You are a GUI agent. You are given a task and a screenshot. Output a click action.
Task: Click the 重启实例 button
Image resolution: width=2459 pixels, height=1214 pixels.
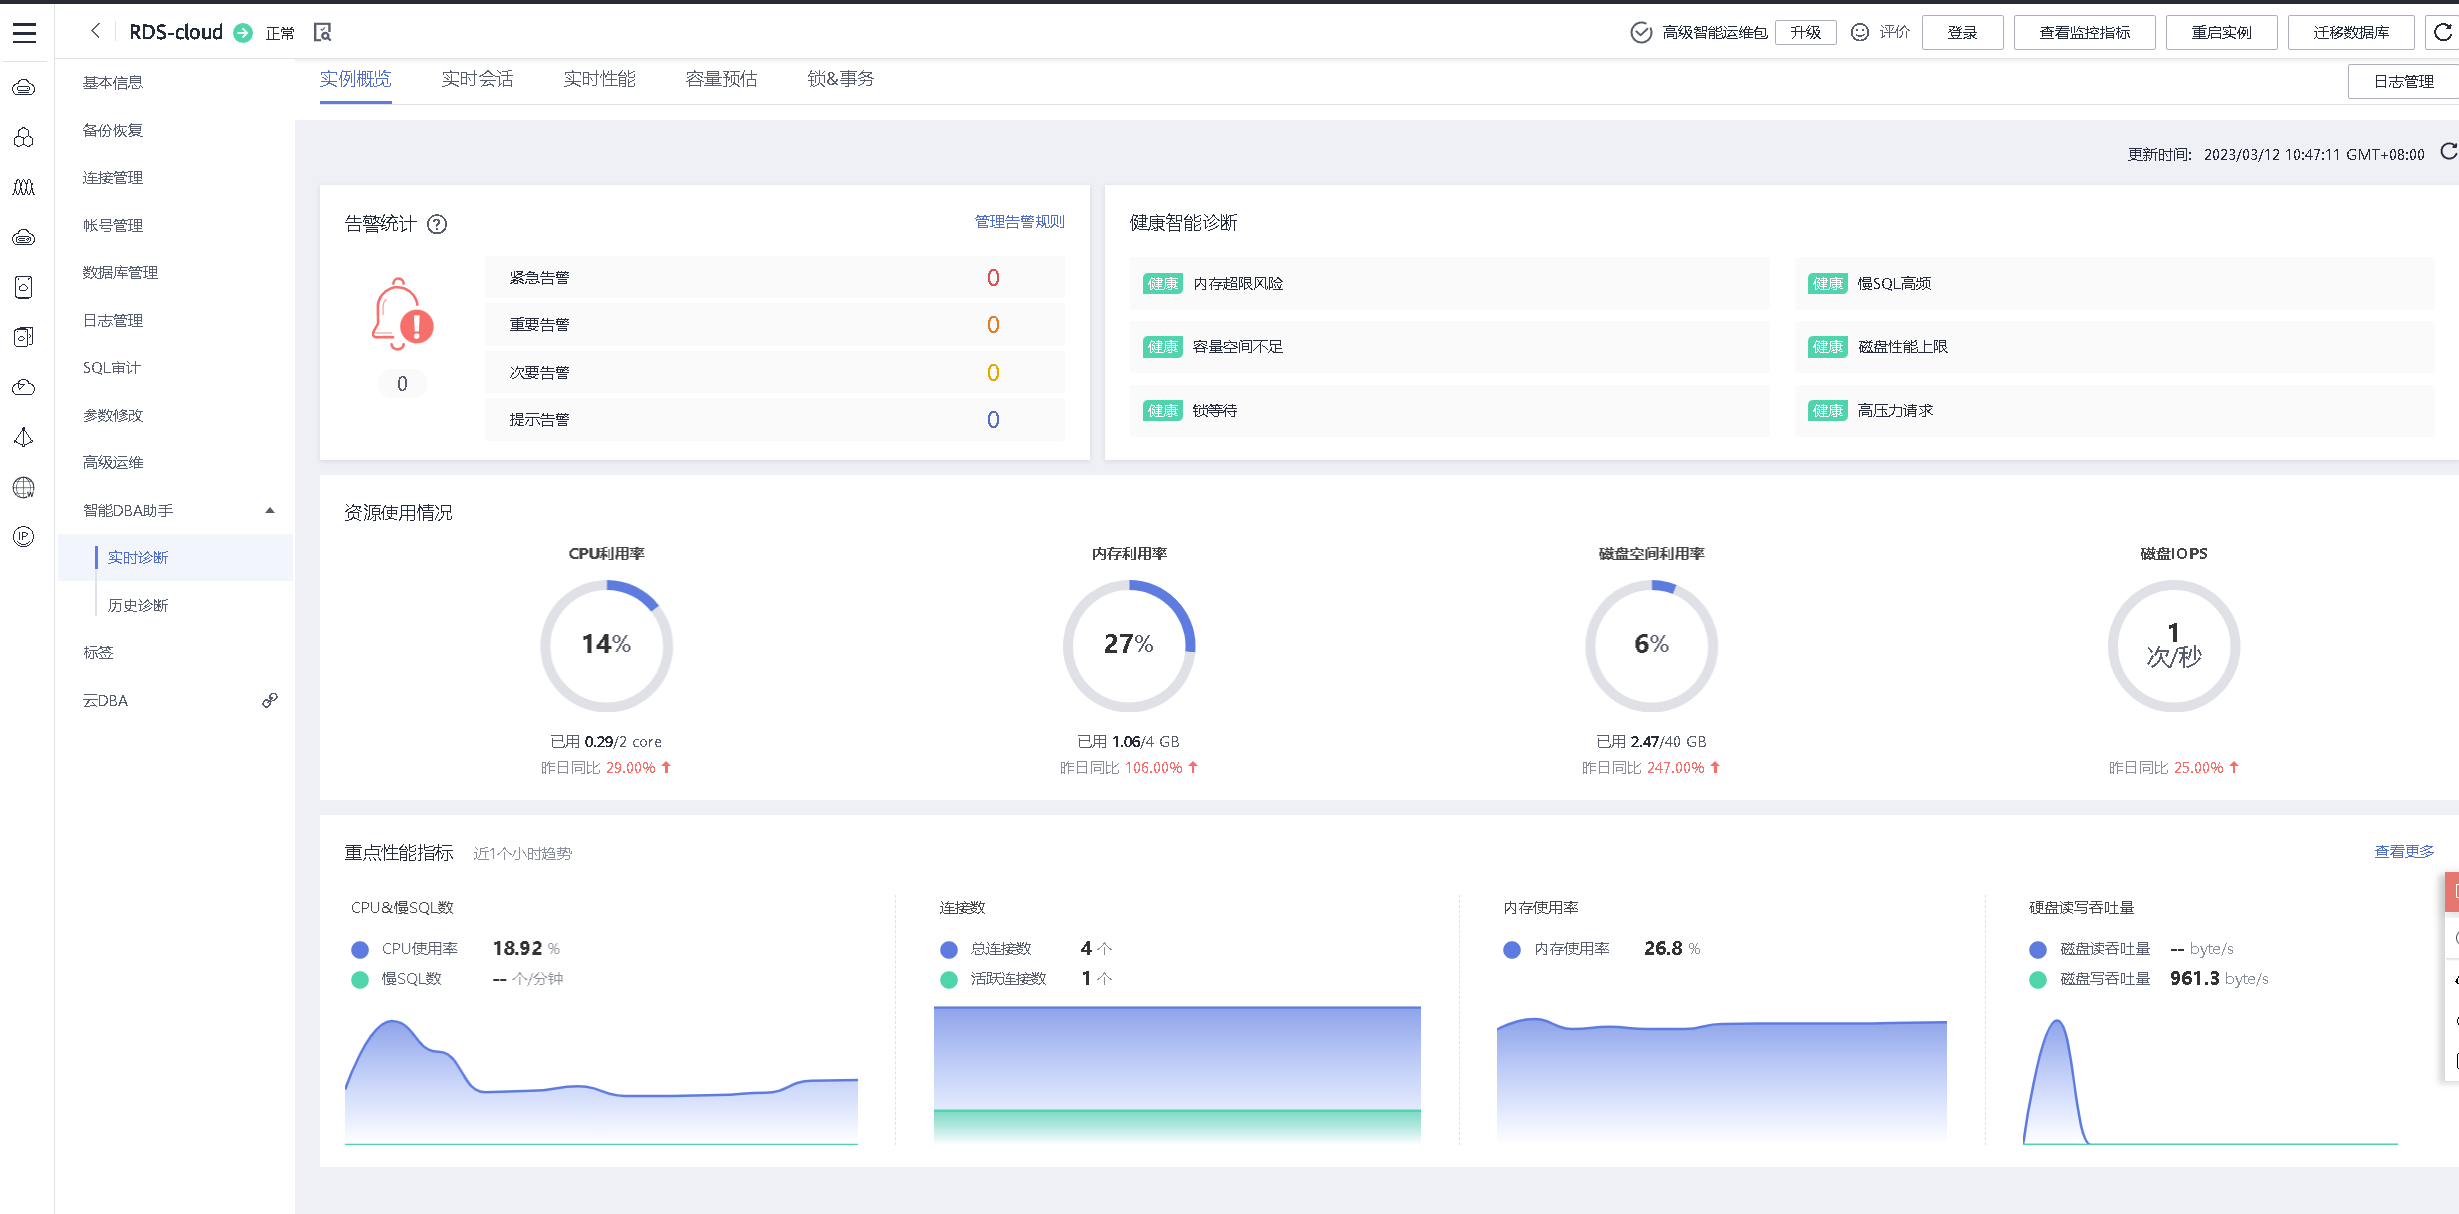point(2221,32)
